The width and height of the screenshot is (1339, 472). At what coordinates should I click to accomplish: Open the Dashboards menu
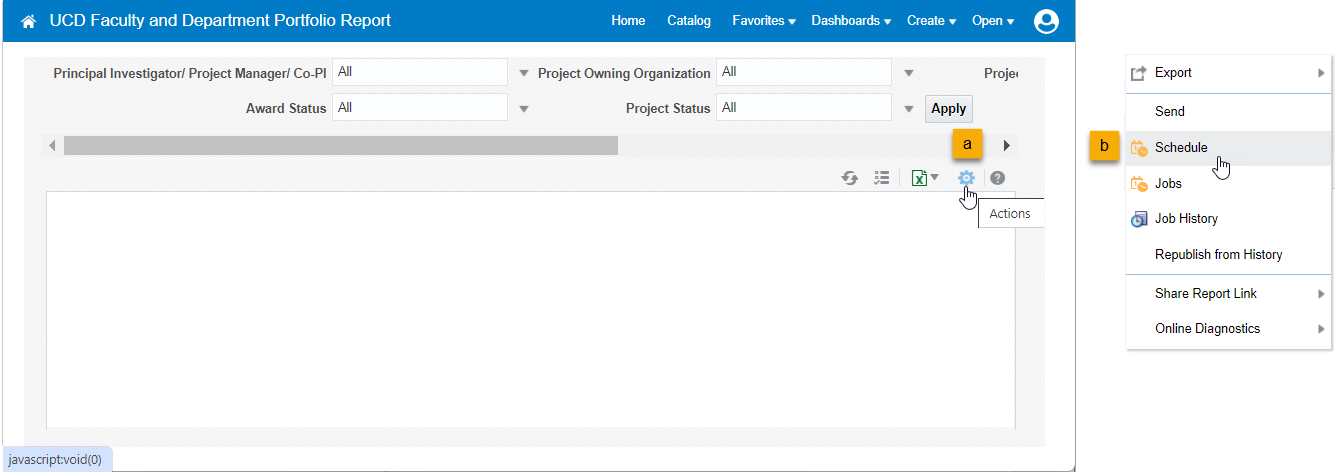(x=850, y=21)
